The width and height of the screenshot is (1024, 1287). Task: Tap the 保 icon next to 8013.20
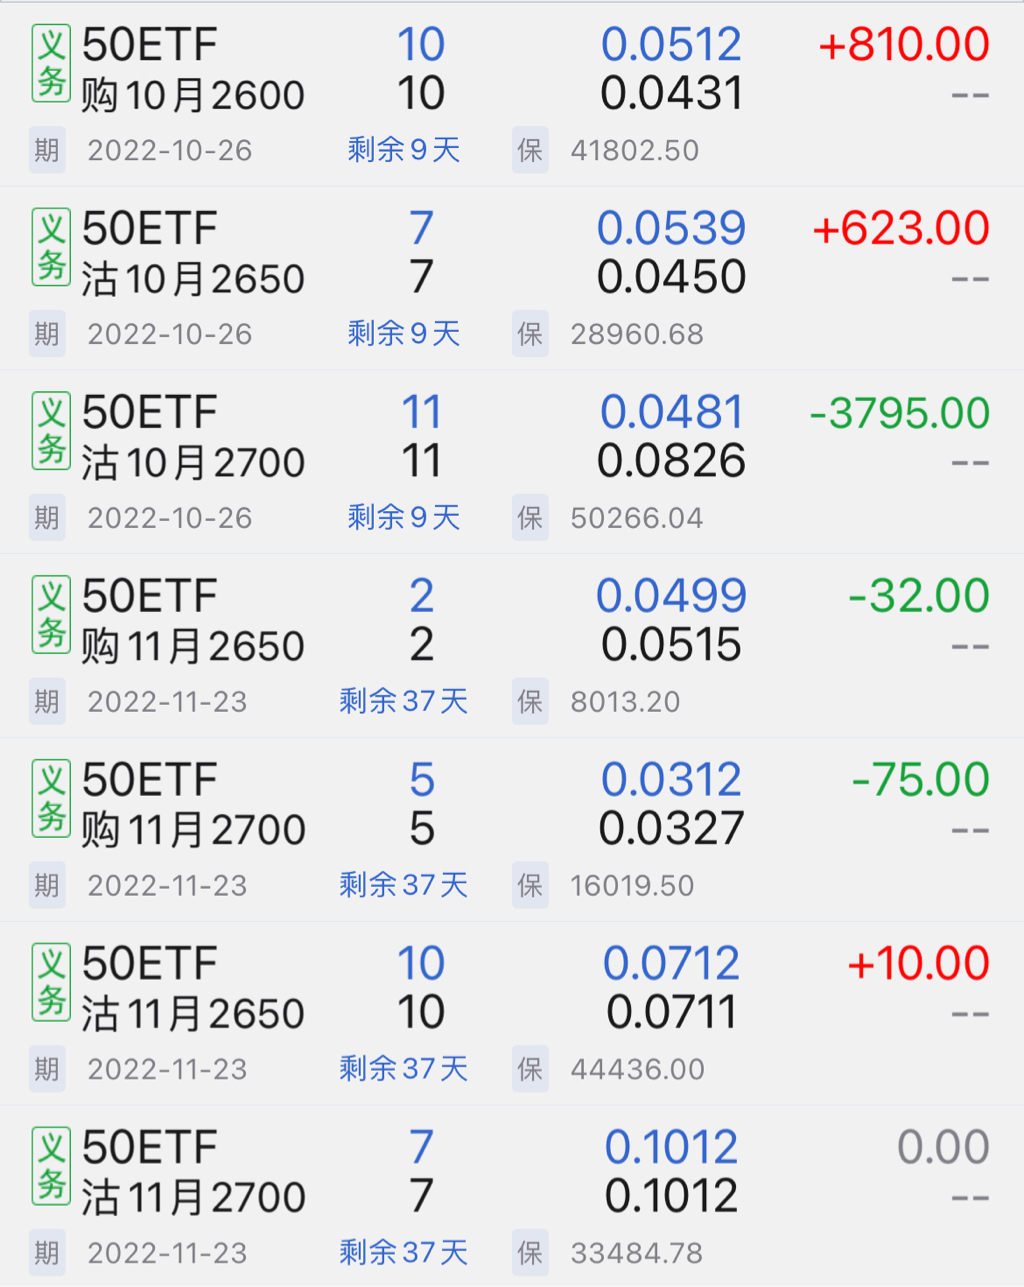coord(530,702)
